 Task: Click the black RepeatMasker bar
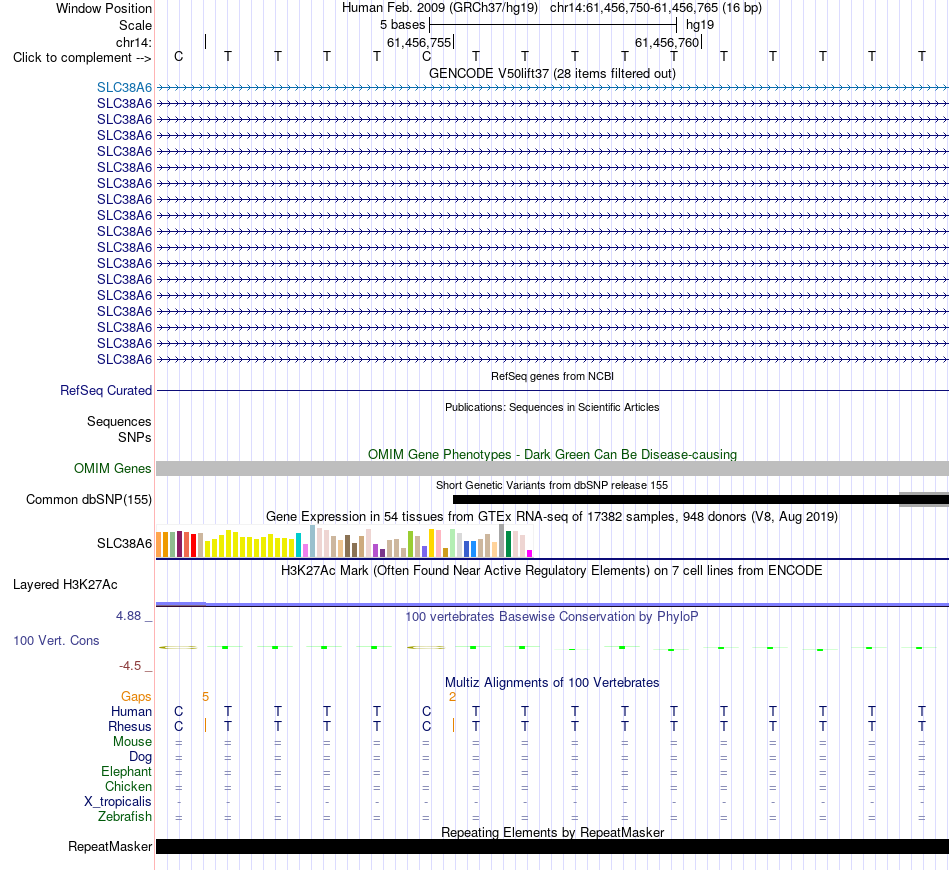553,846
